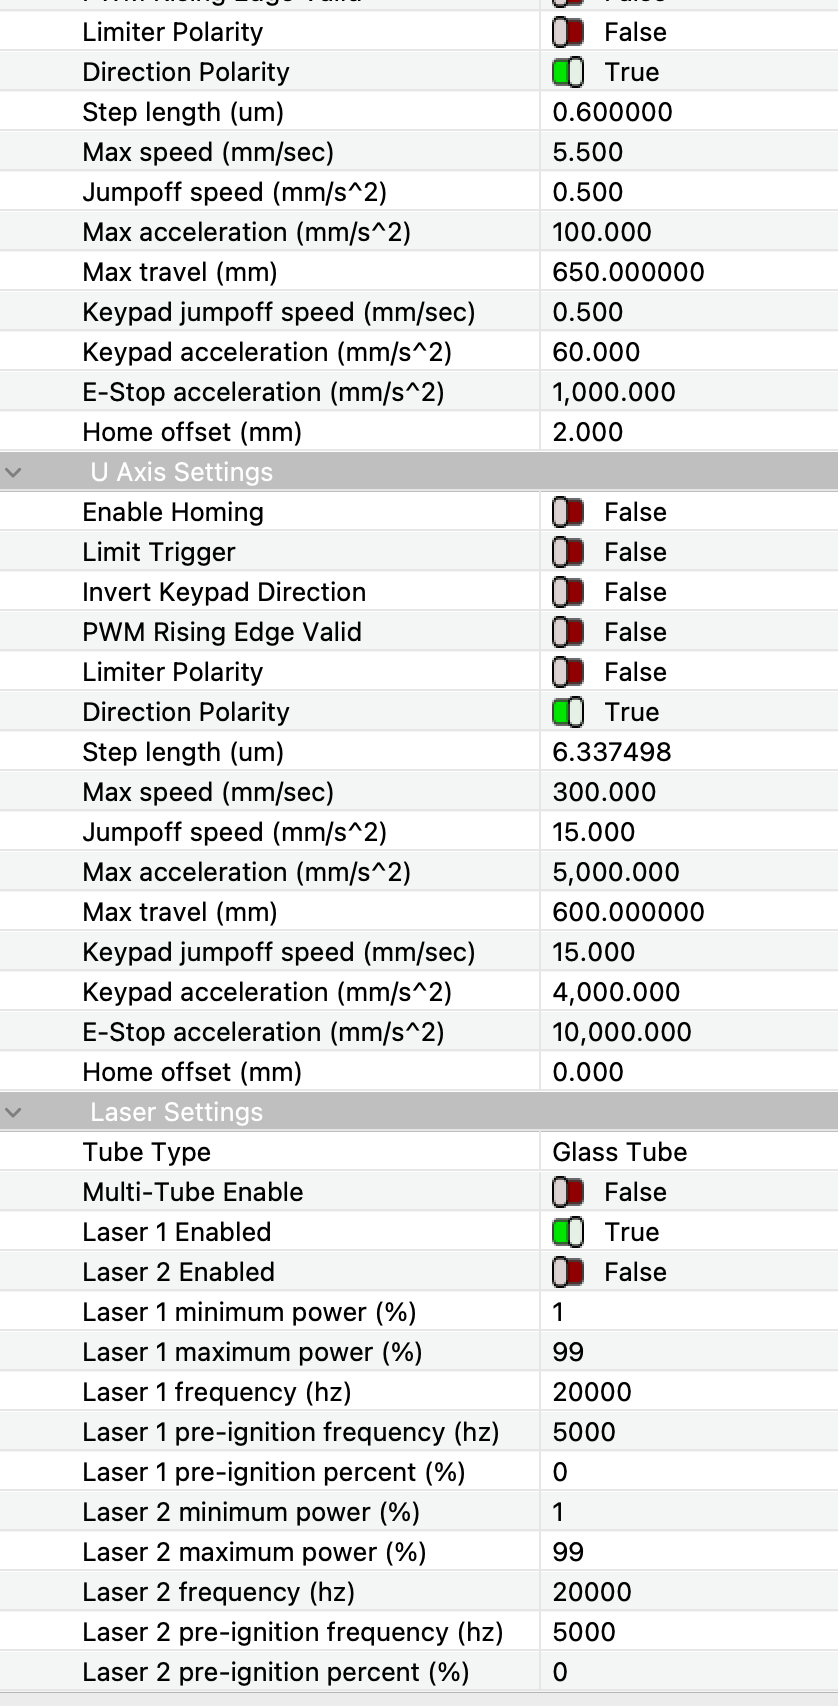Toggle Enable Homing under U Axis Settings
Viewport: 838px width, 1706px height.
tap(568, 512)
